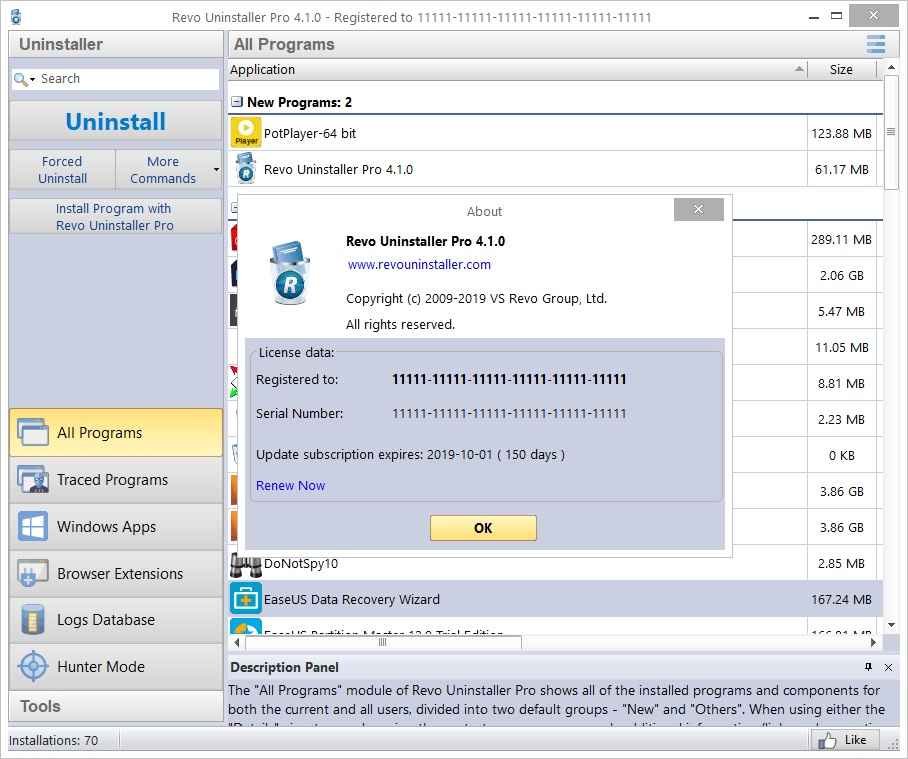Open Windows Apps module

(116, 527)
